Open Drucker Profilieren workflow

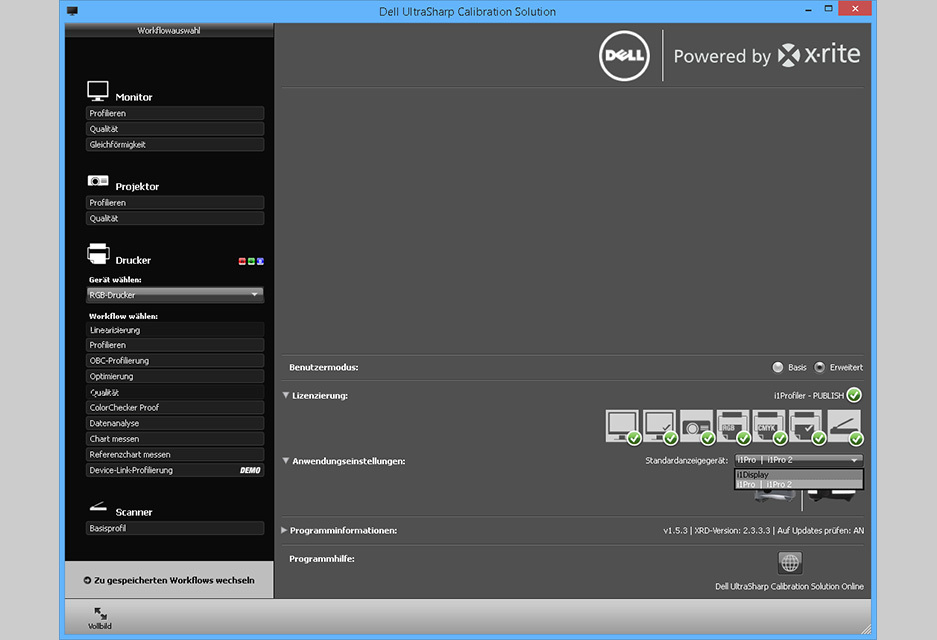pyautogui.click(x=175, y=345)
